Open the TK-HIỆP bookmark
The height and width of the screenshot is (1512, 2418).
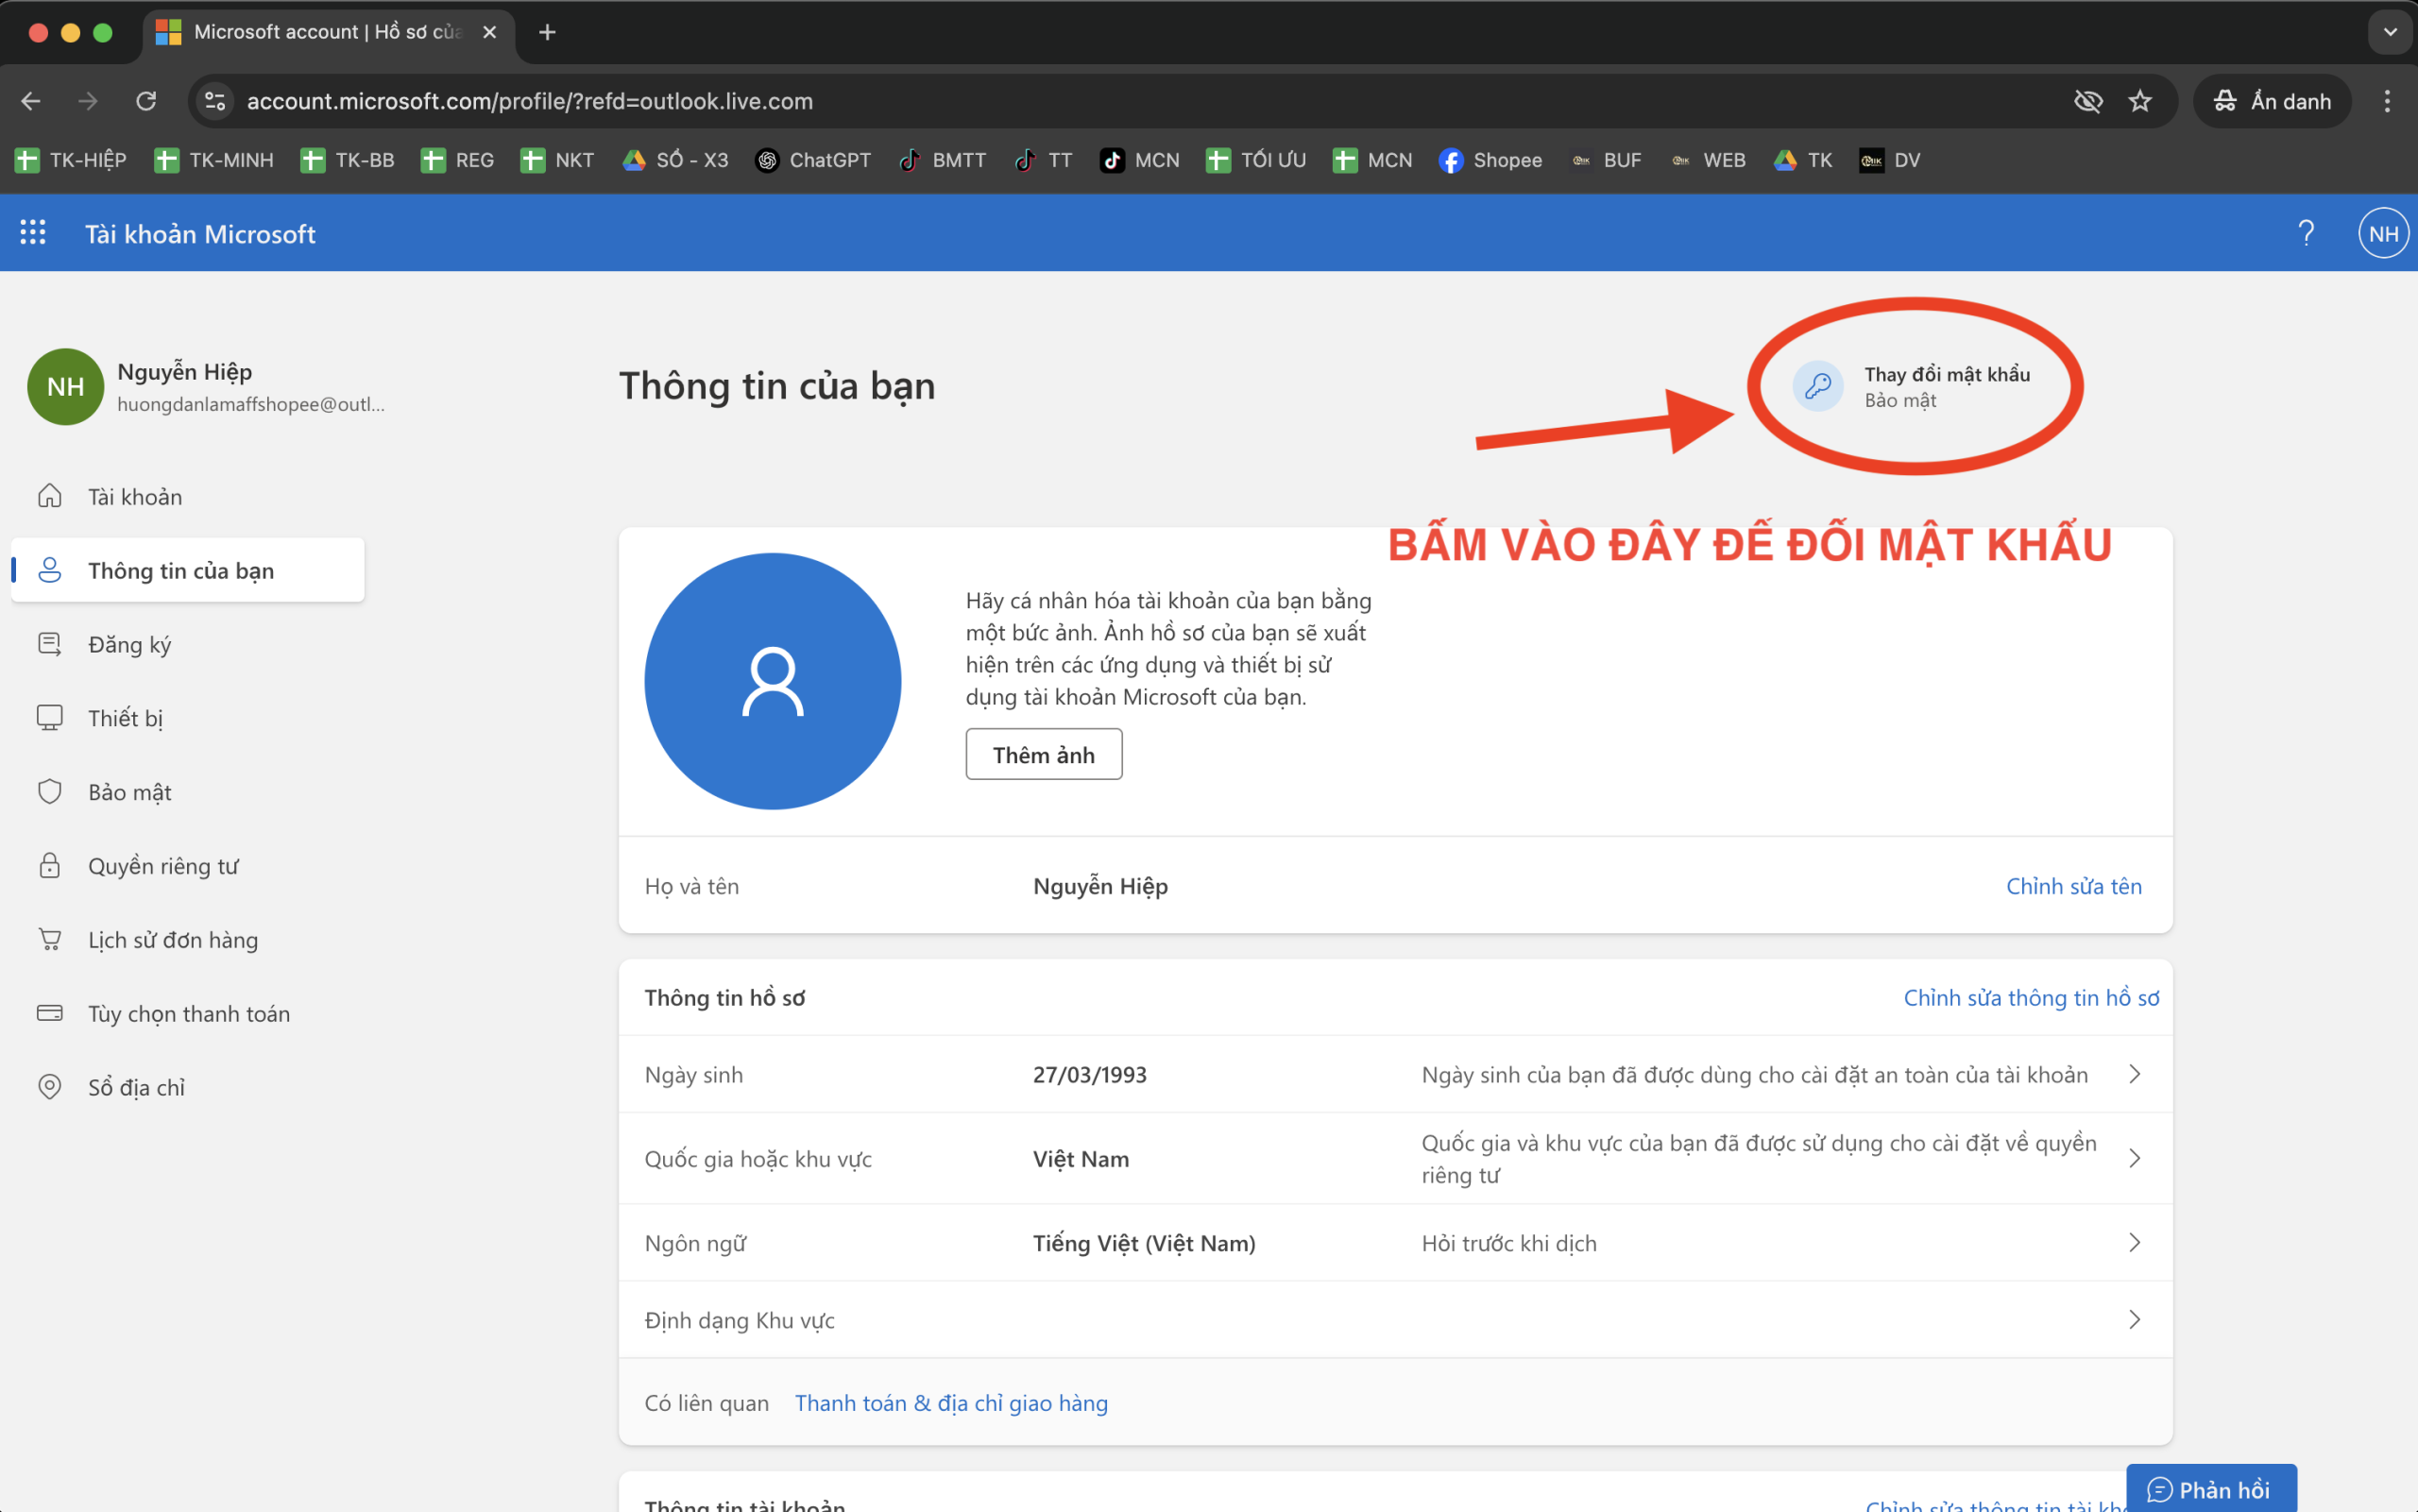coord(71,160)
